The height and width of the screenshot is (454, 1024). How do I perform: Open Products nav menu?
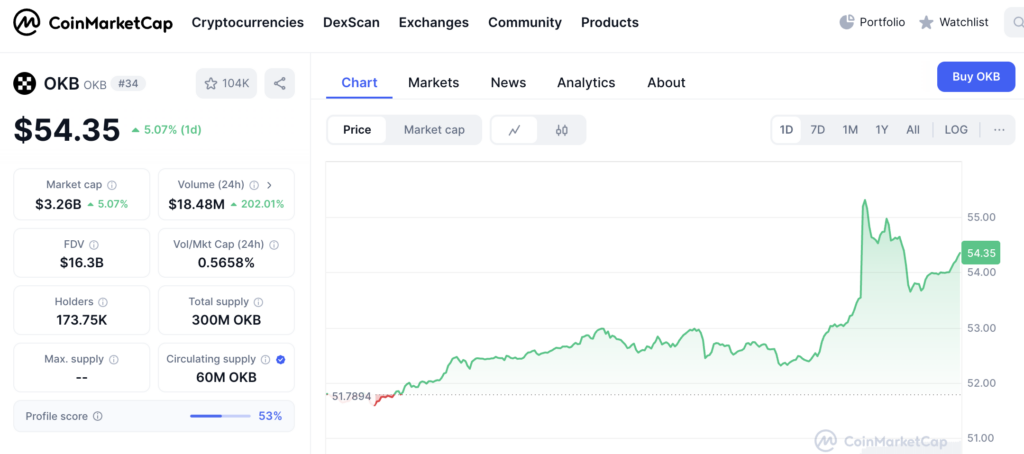pos(610,22)
